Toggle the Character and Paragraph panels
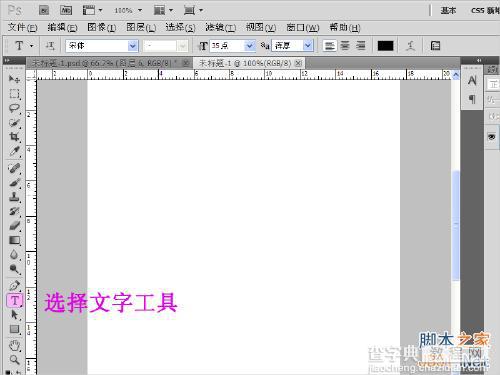500x375 pixels. [x=435, y=46]
